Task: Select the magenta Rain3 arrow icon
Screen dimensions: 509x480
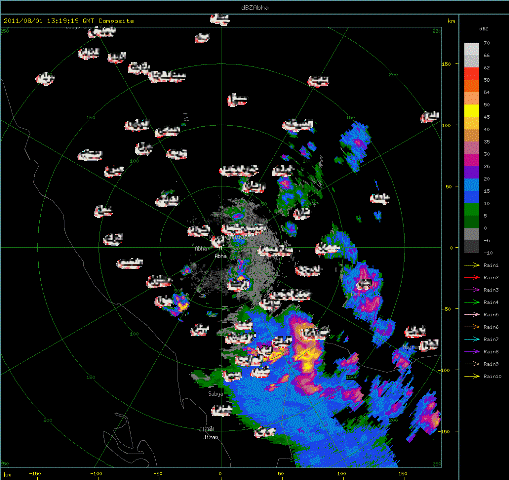Action: [x=472, y=290]
